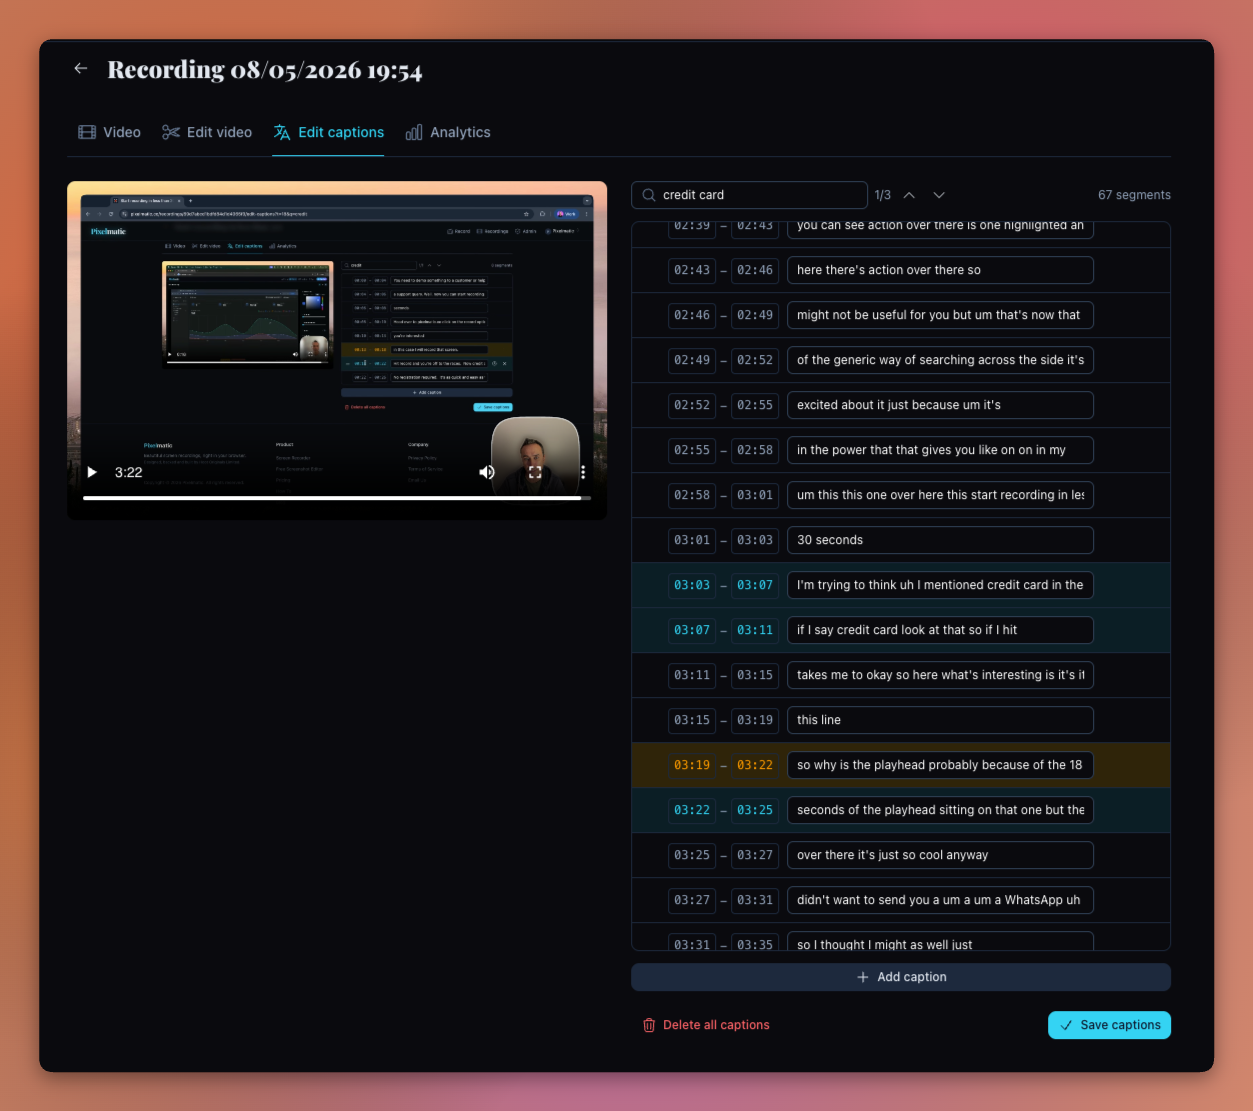Click the orange 03:22 end timestamp
This screenshot has height=1111, width=1253.
[755, 765]
